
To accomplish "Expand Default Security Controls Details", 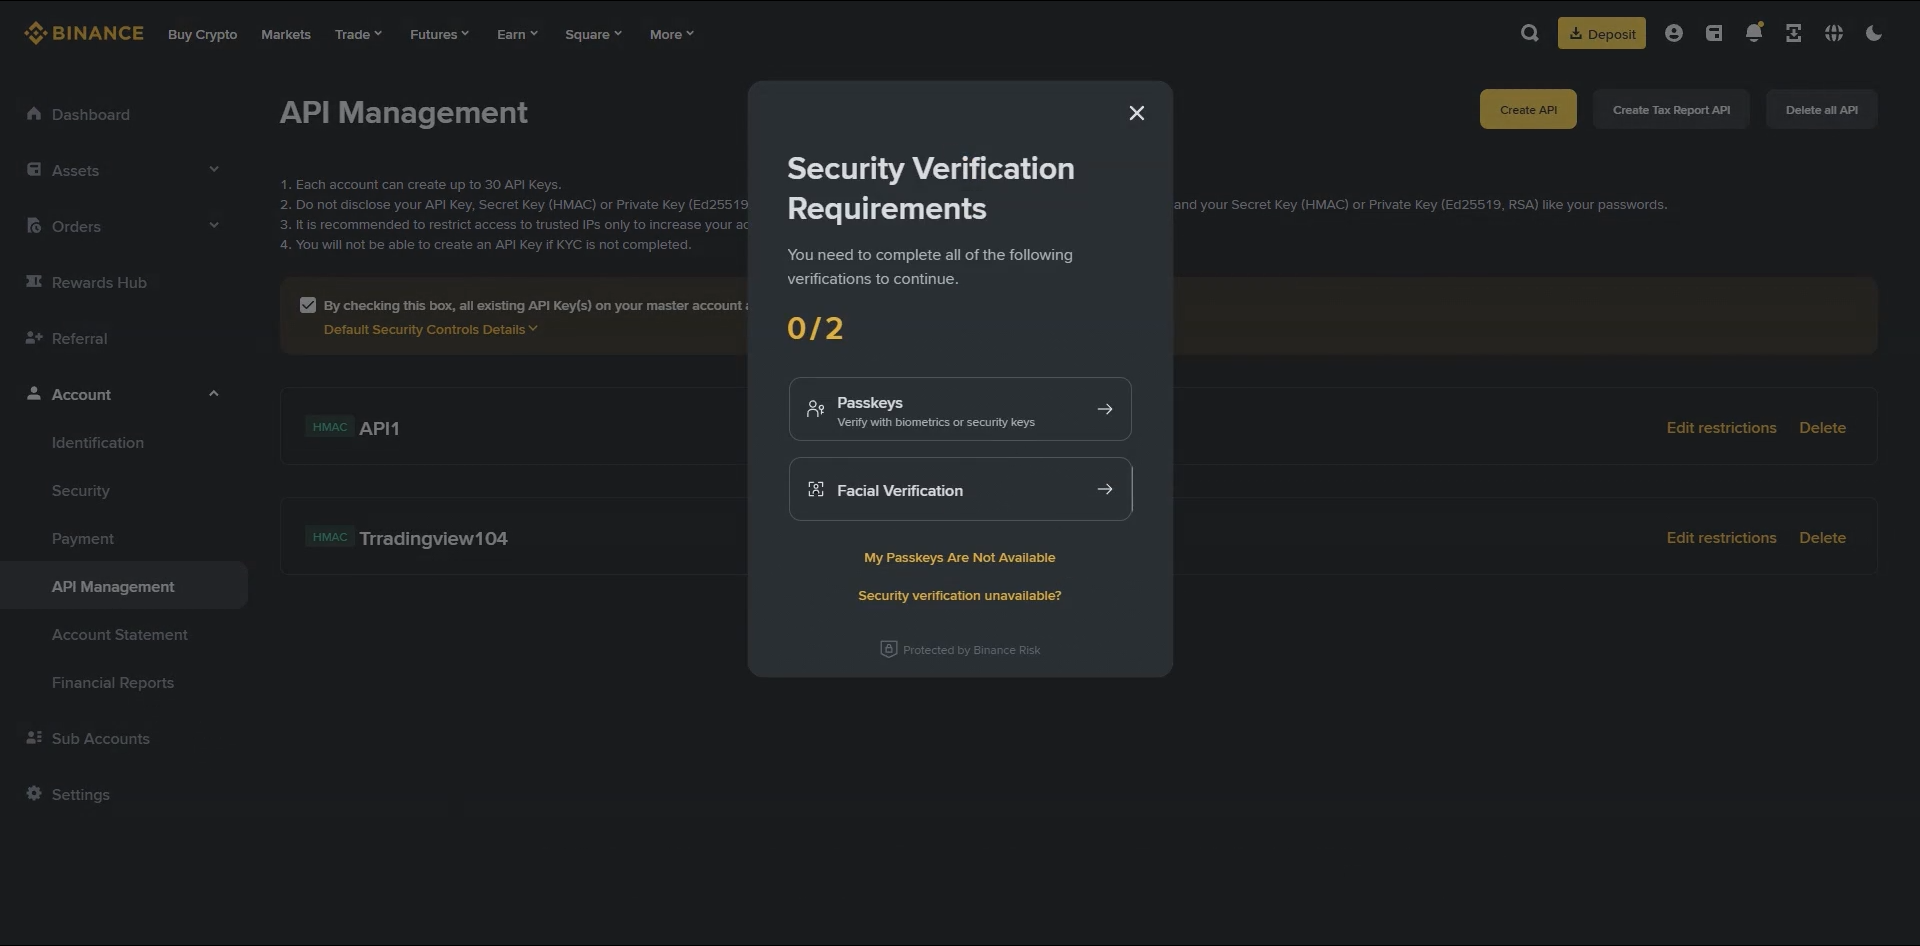I will point(431,329).
